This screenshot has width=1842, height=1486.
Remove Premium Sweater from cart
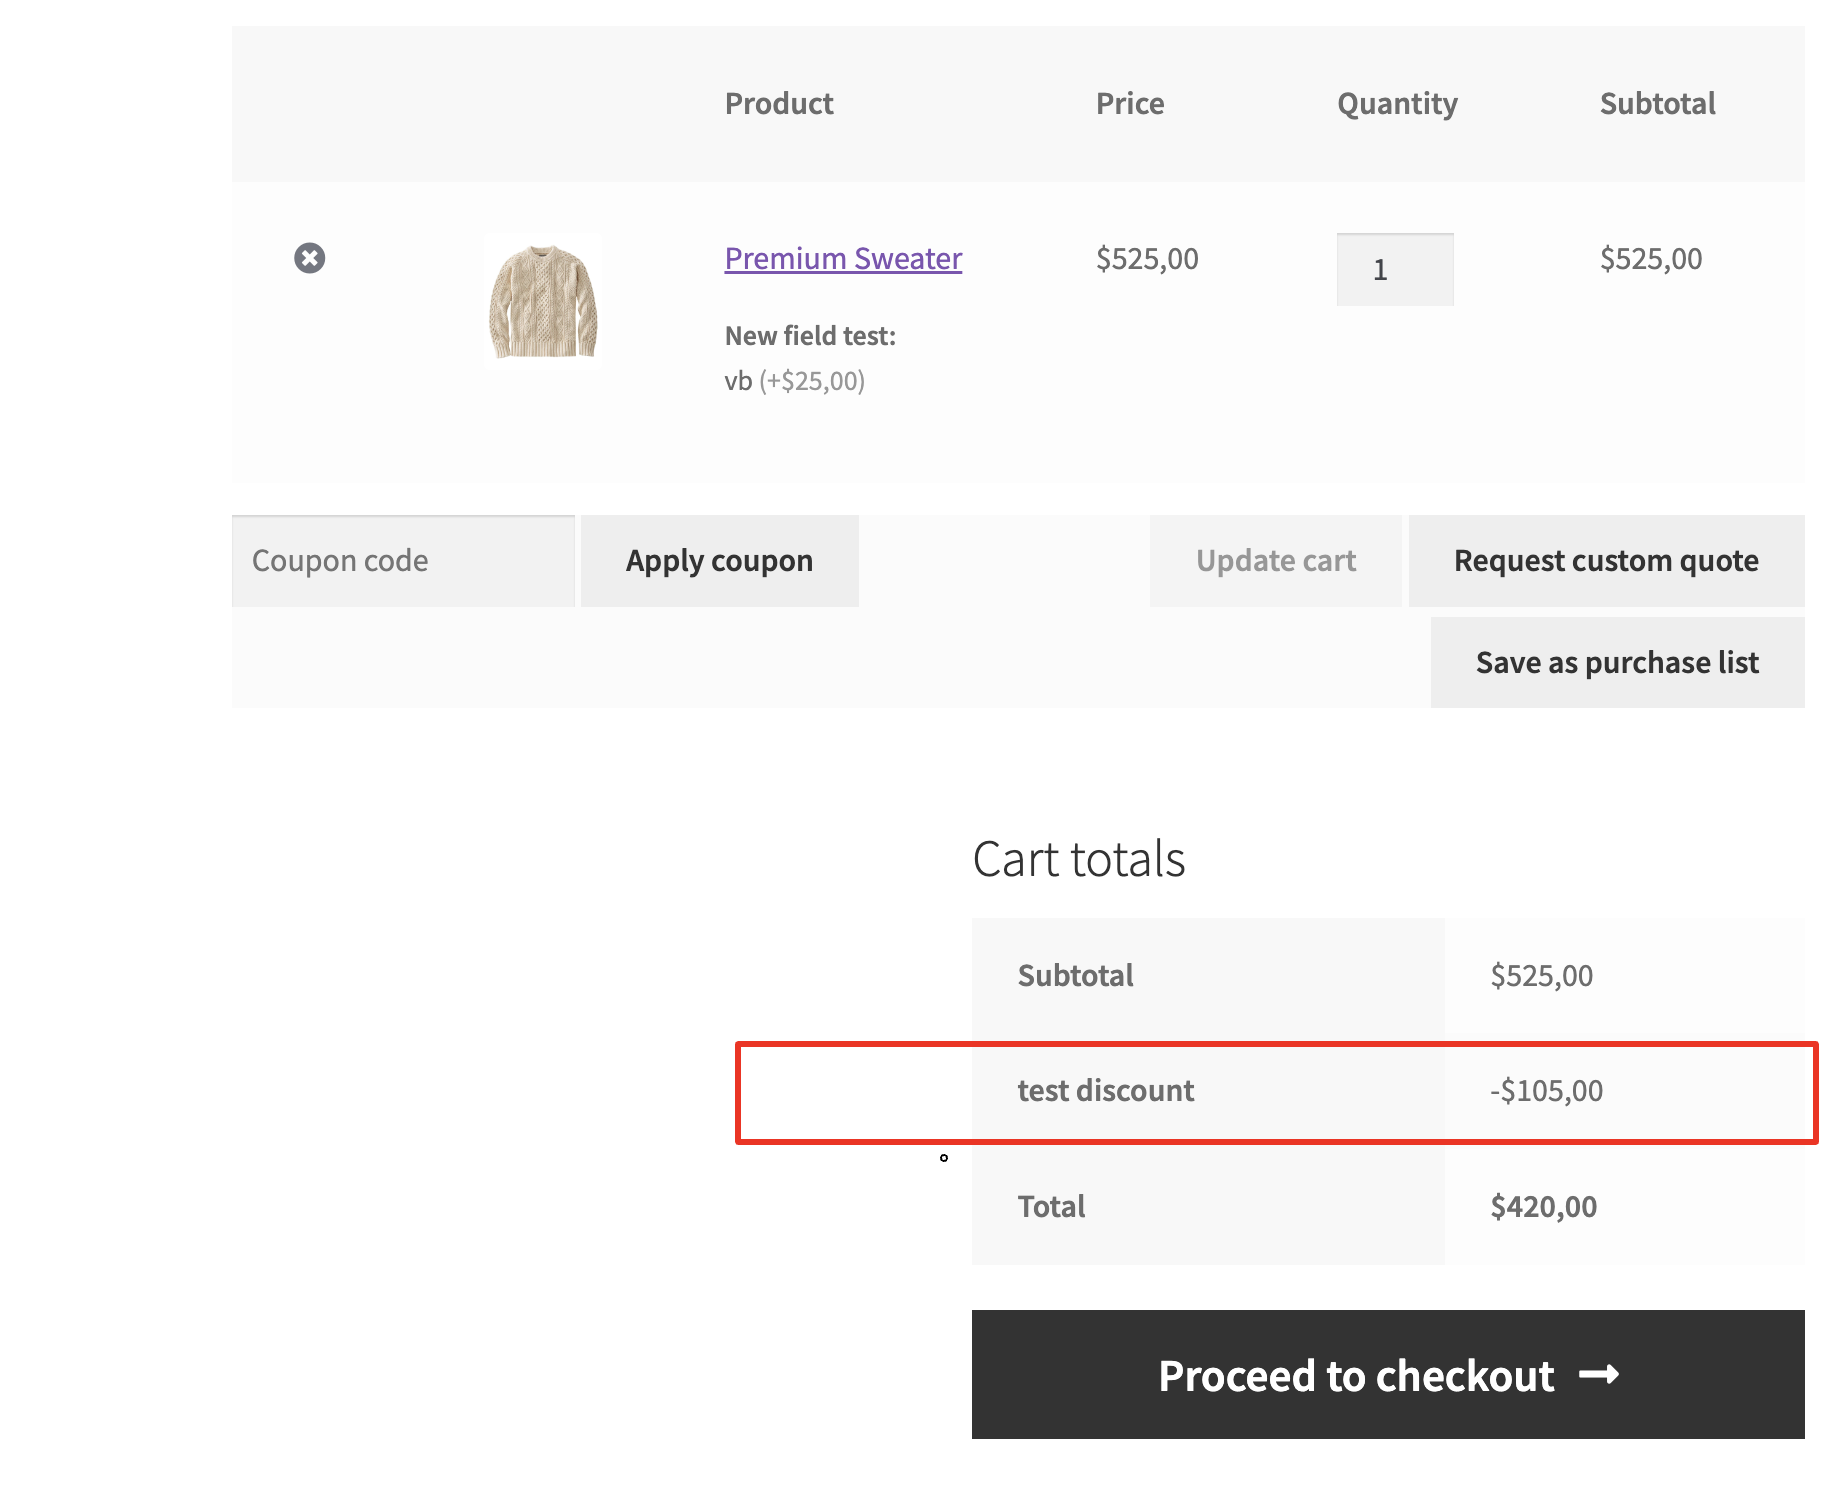[x=309, y=258]
